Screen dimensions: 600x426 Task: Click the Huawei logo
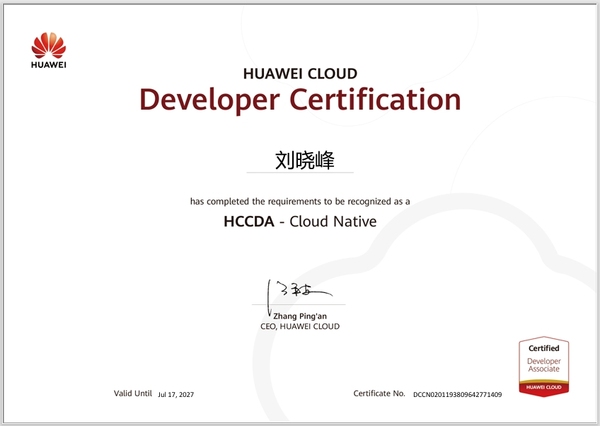click(x=49, y=51)
